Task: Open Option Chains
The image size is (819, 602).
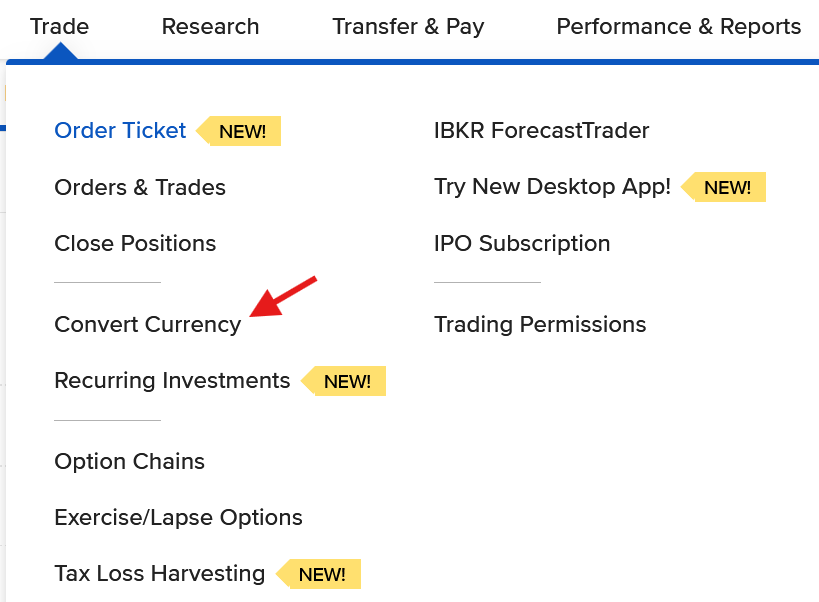Action: click(129, 462)
